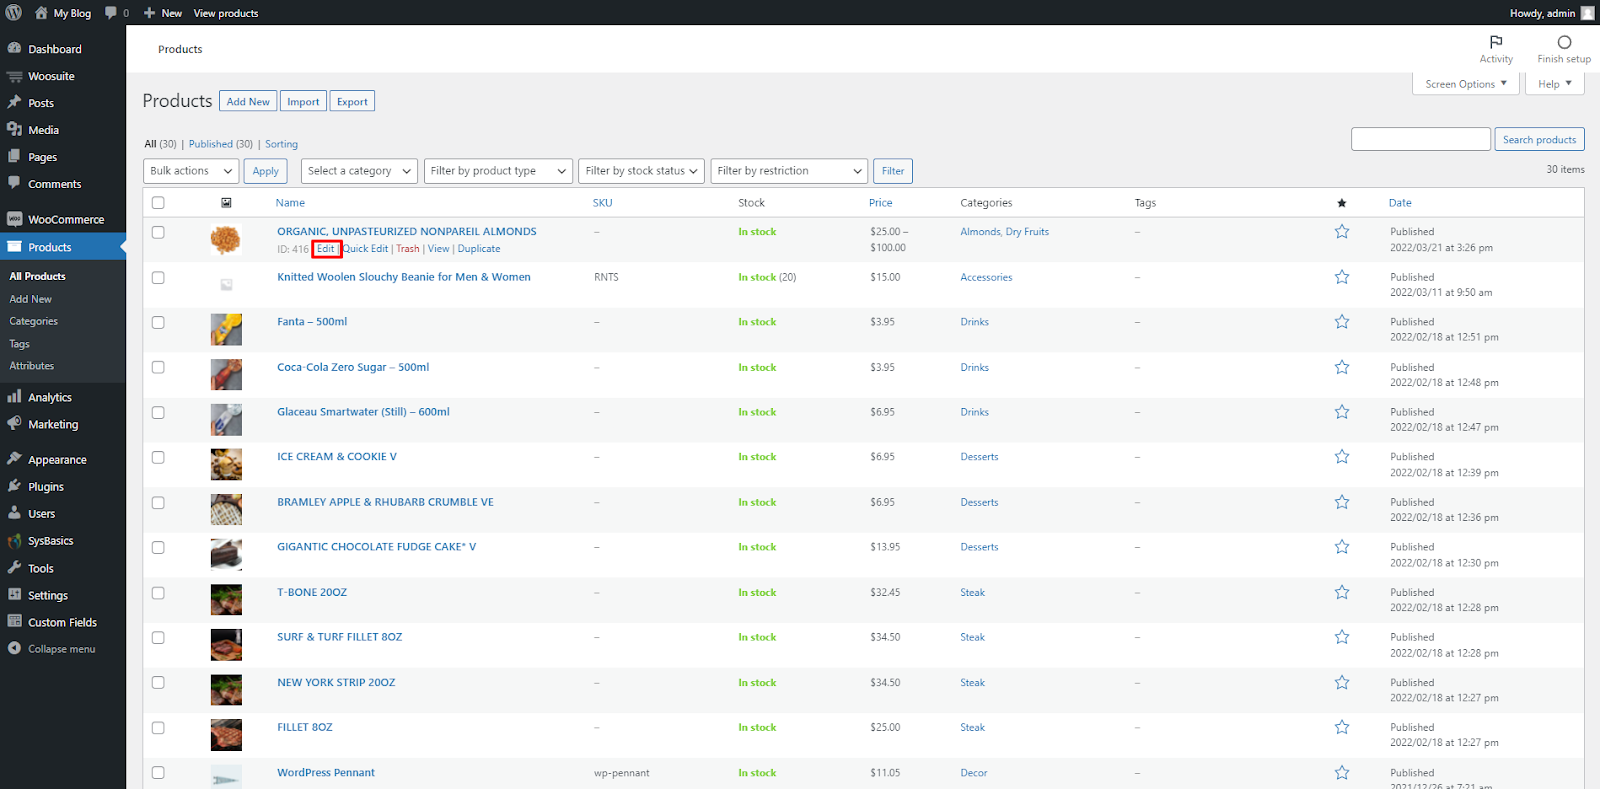Click the Users sidebar icon

click(x=14, y=513)
